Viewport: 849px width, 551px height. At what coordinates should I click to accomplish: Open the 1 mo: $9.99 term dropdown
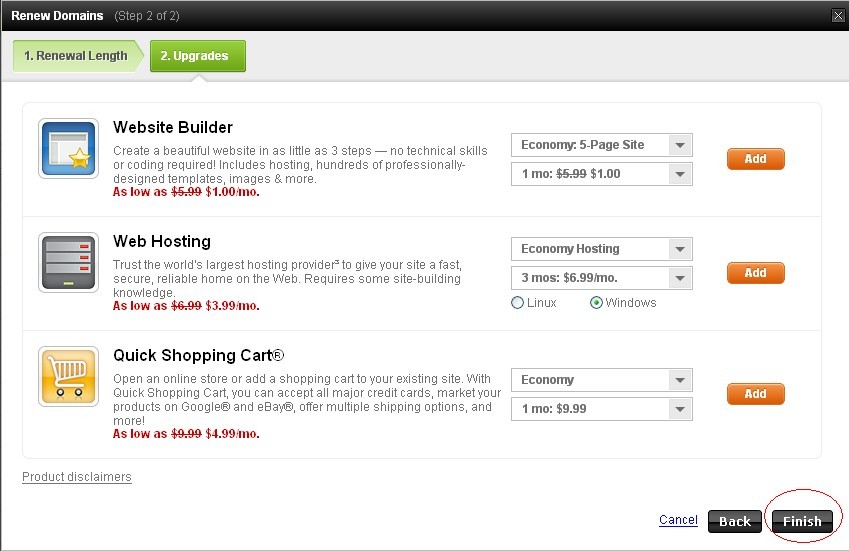(602, 409)
